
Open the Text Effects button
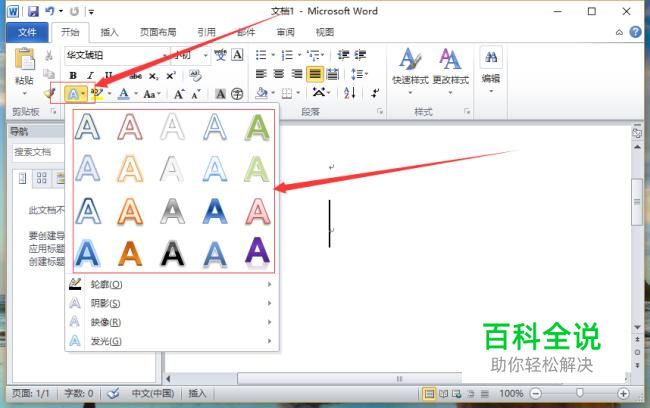coord(75,94)
